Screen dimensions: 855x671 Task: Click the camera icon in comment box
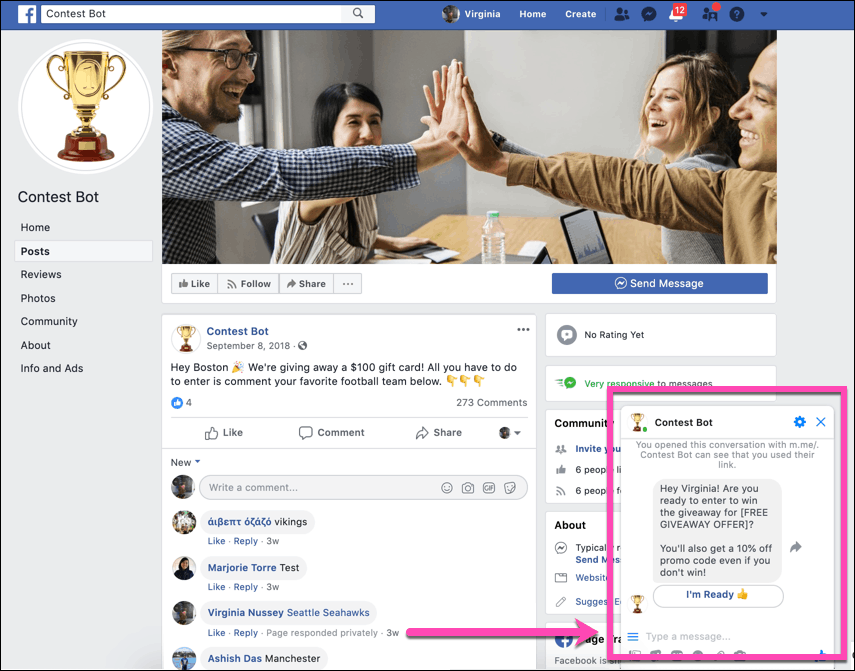[468, 488]
